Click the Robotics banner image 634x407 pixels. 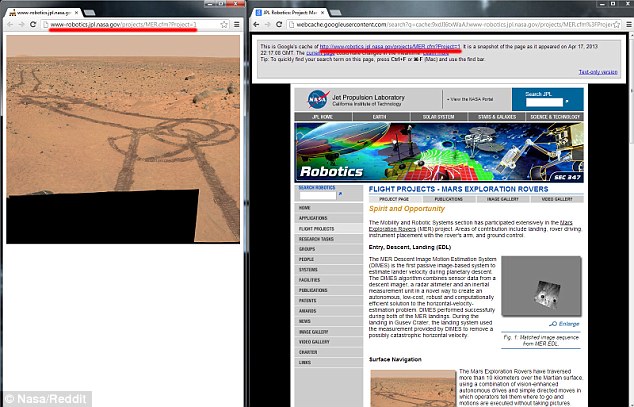coord(439,152)
